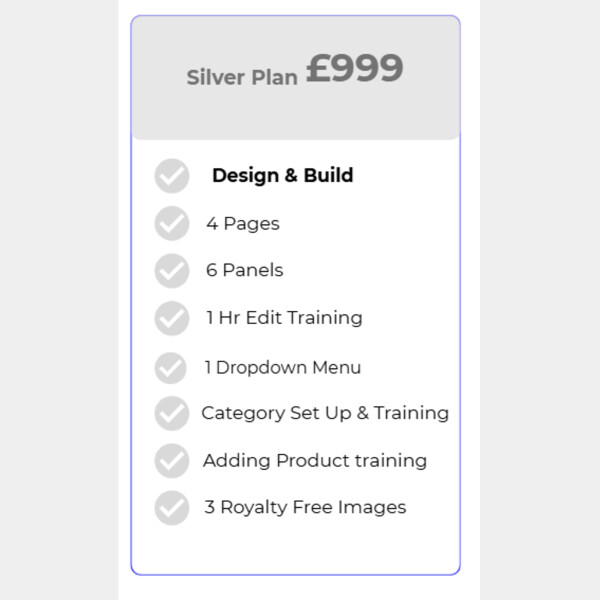600x600 pixels.
Task: Click the 1 Dropdown Menu feature text
Action: [283, 367]
